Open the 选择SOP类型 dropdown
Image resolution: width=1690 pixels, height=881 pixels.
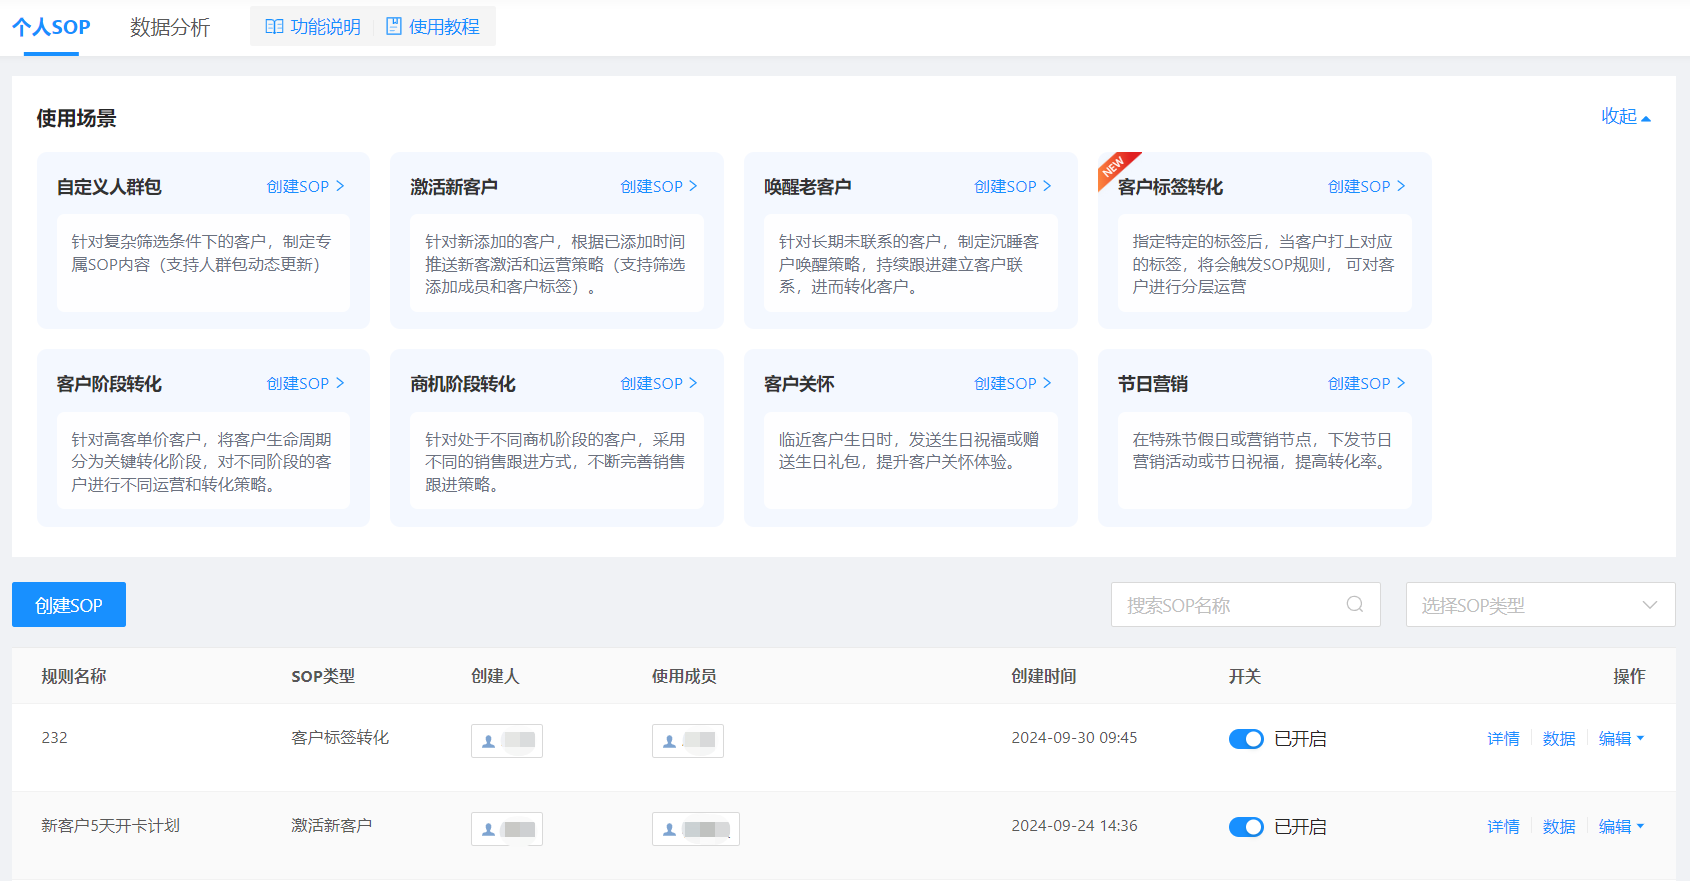(1540, 605)
